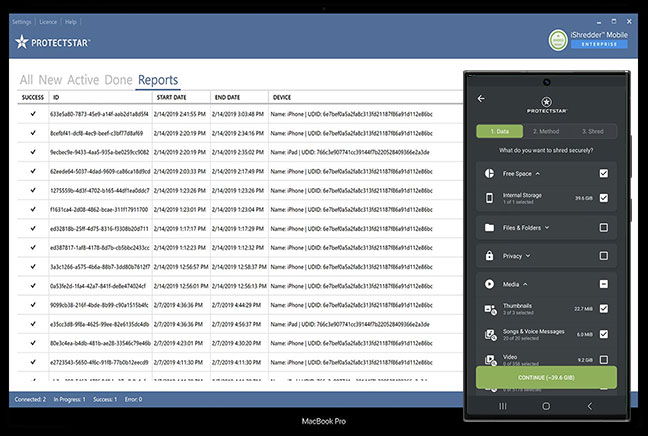Click the Free Space pie chart icon

coord(490,173)
